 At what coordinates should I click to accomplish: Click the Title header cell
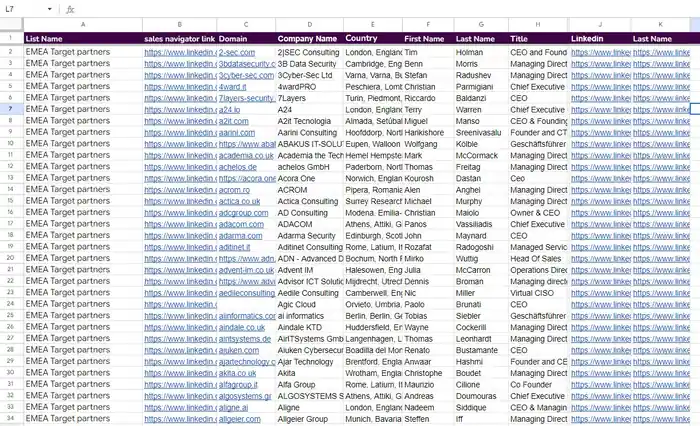click(538, 39)
